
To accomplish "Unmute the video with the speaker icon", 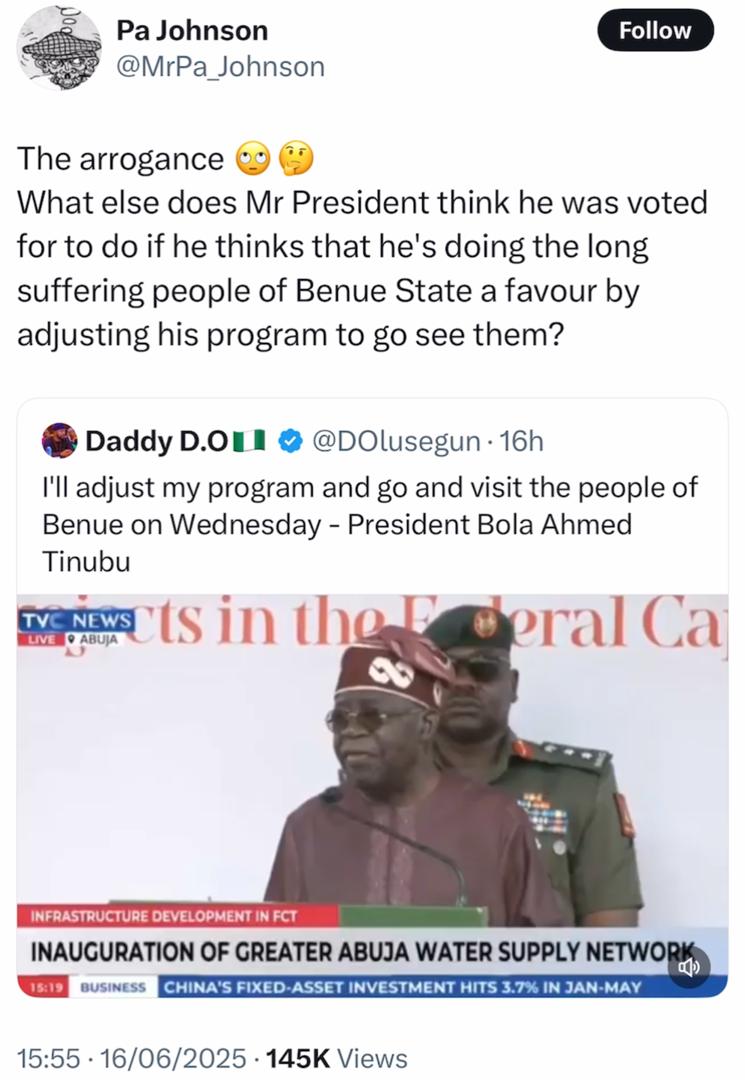I will [690, 967].
